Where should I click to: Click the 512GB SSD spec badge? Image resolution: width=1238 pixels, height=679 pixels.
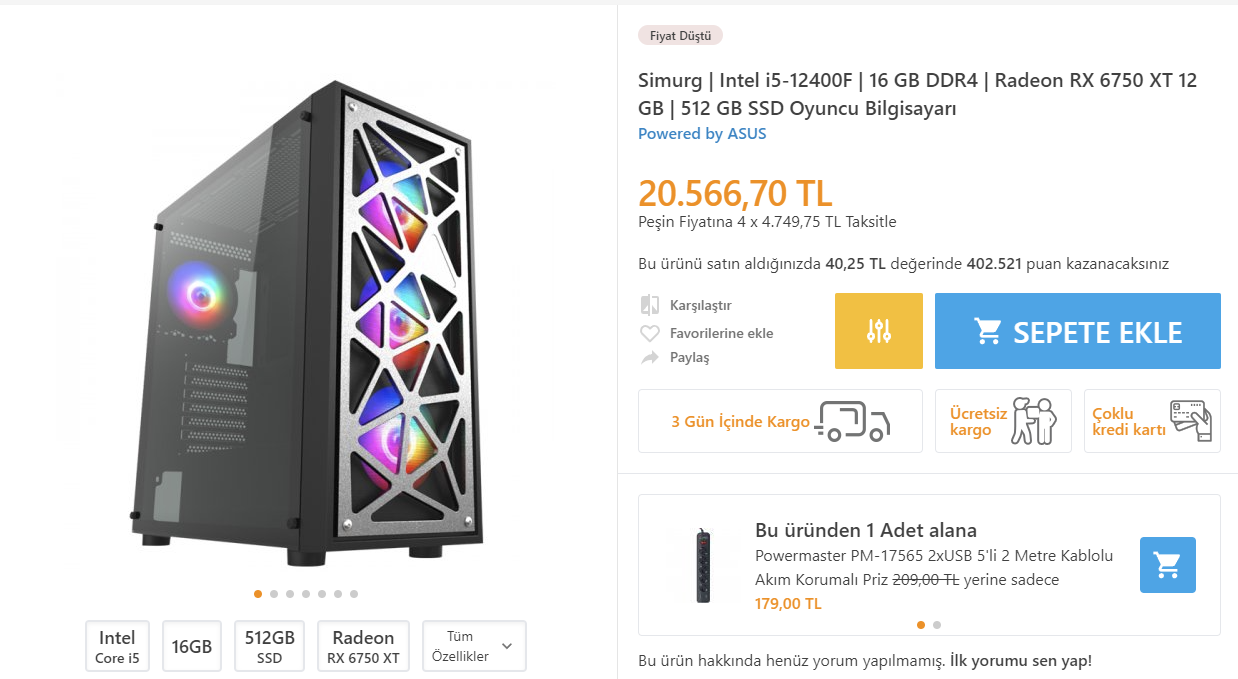[x=269, y=646]
